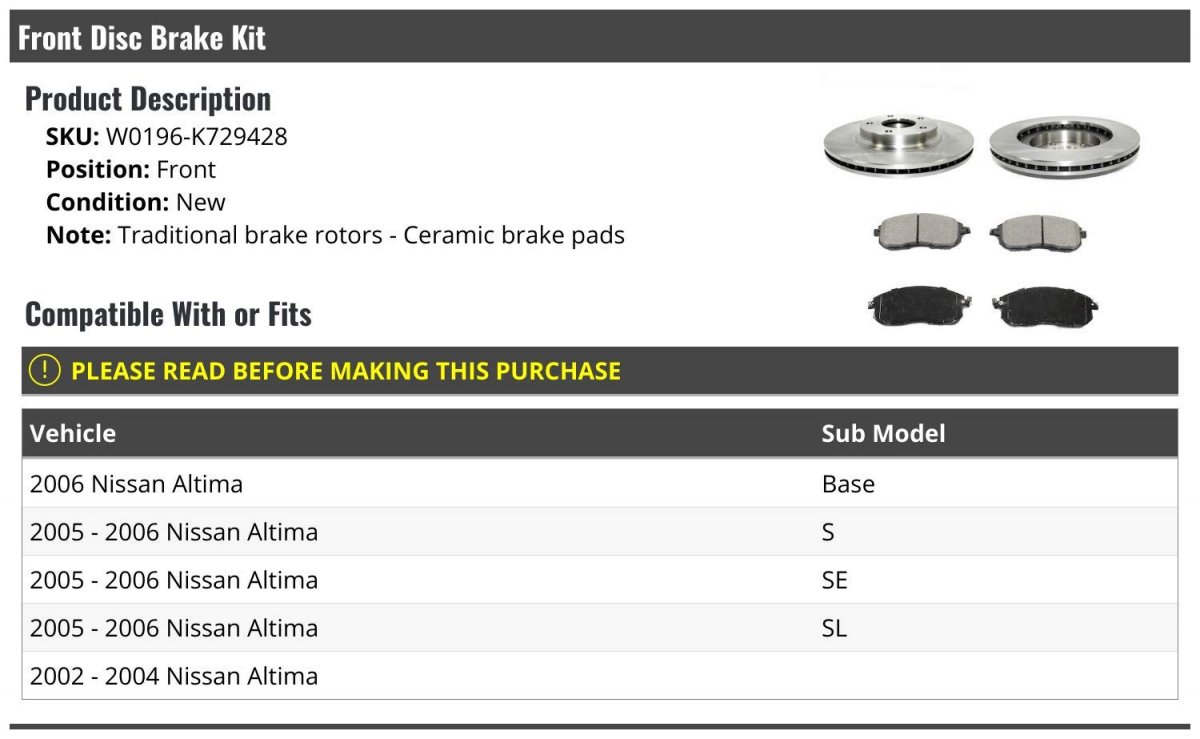Image resolution: width=1200 pixels, height=739 pixels.
Task: Click the lower-left black brake pad image
Action: pos(919,306)
